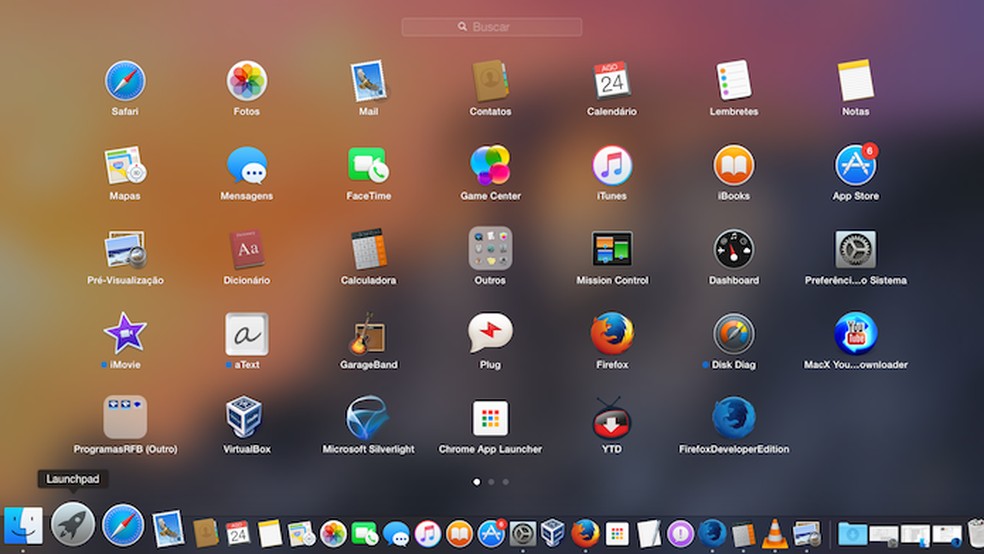The height and width of the screenshot is (554, 984).
Task: Open iTunes in the Launchpad grid
Action: [x=612, y=166]
